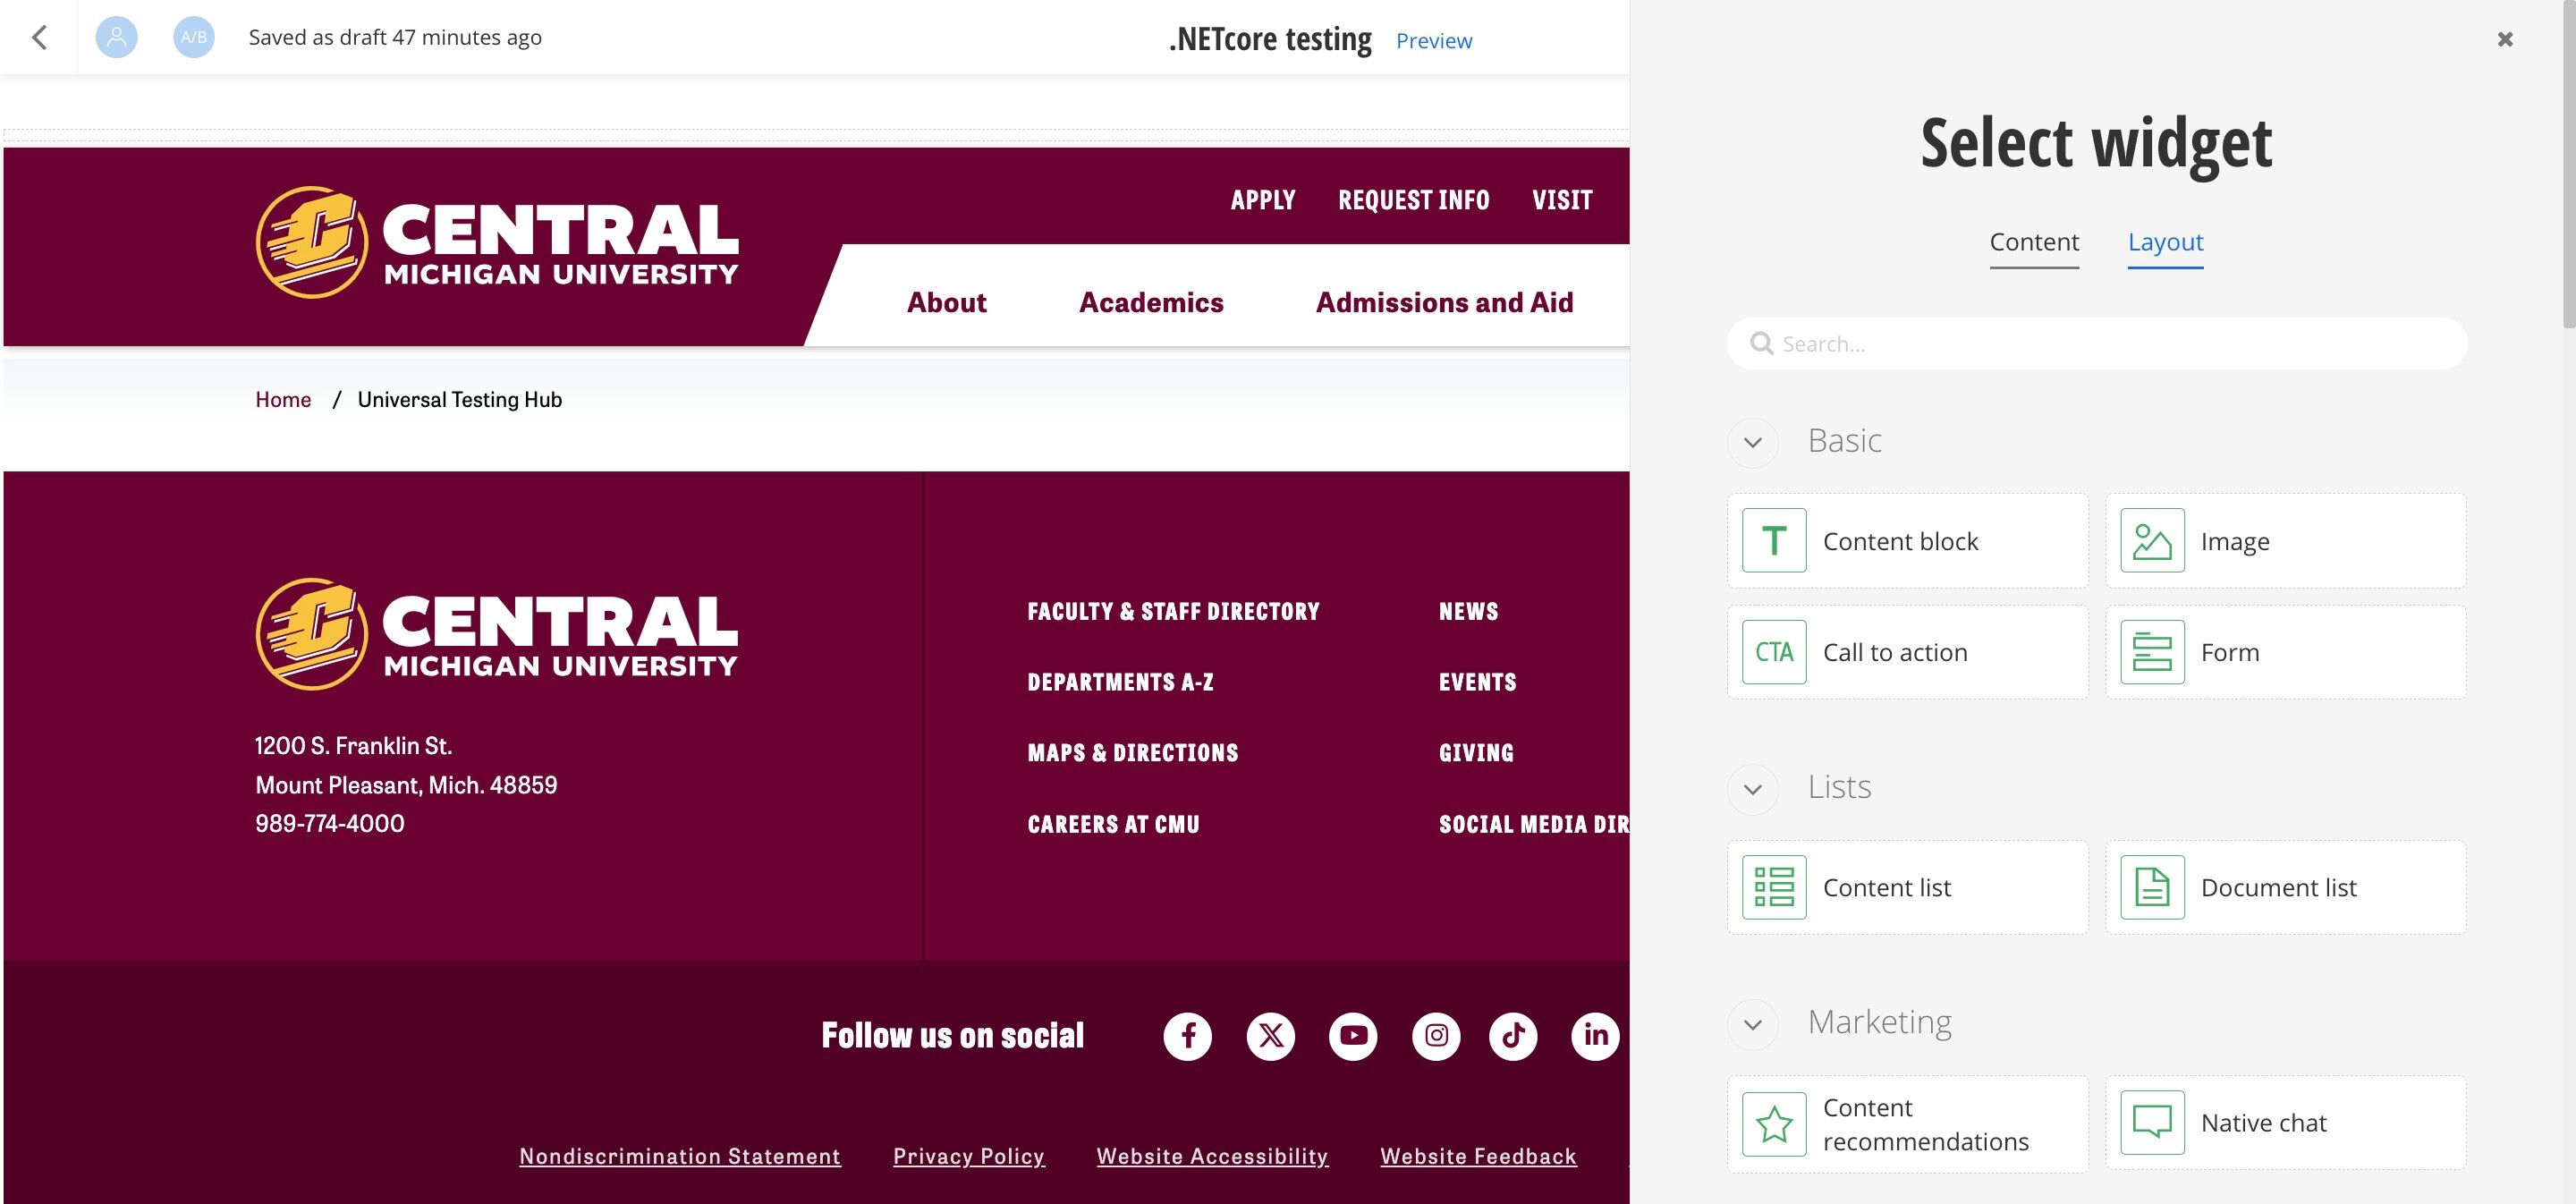
Task: Open the Preview link
Action: click(1433, 41)
